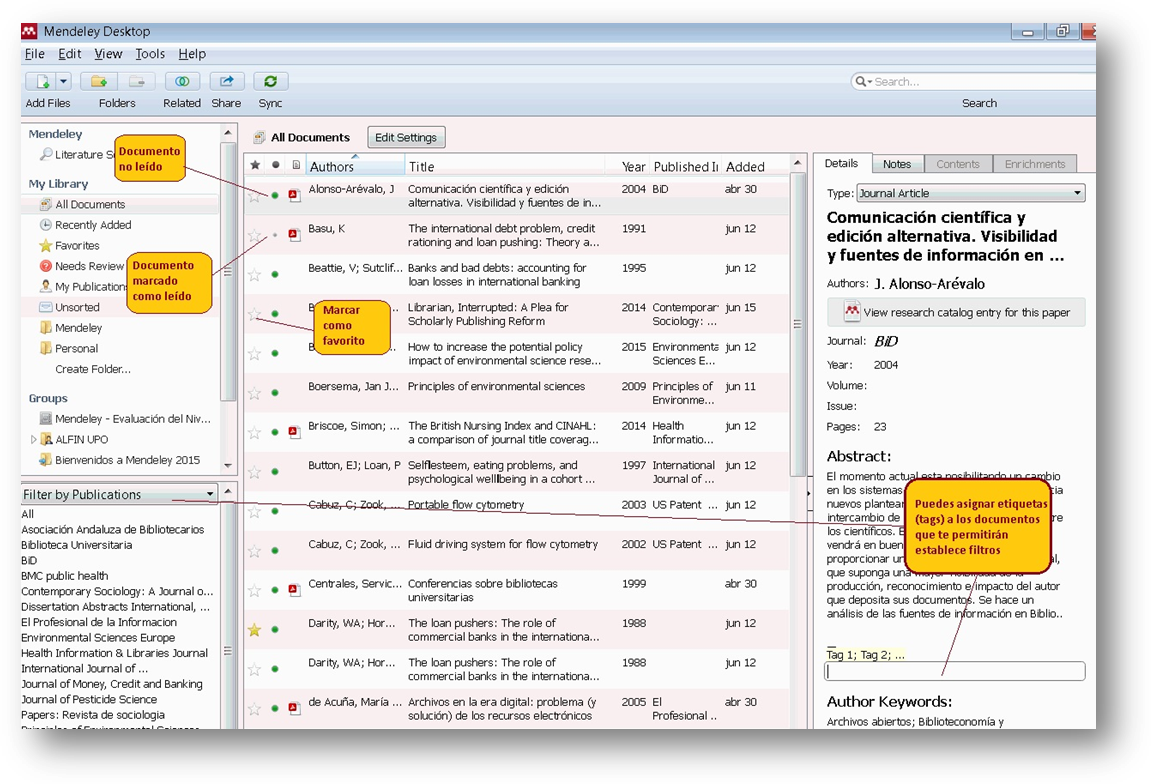Click the Mendeley logo in the title bar
Image resolution: width=1151 pixels, height=784 pixels.
(29, 31)
